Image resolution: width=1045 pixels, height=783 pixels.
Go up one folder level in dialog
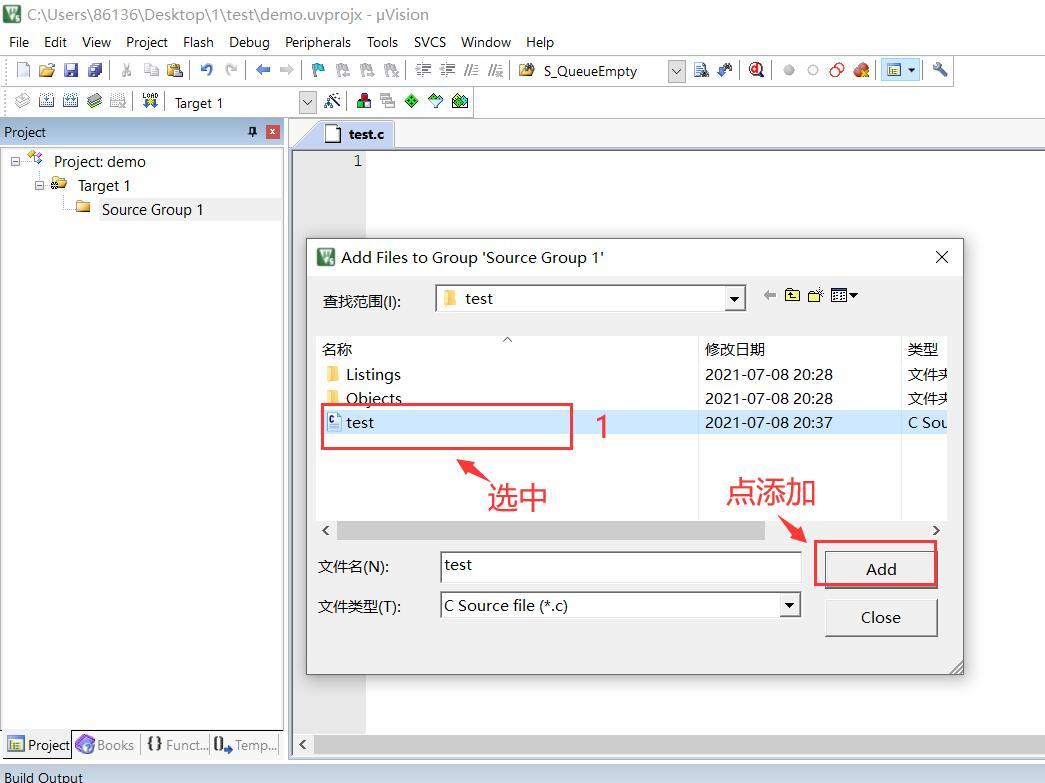(792, 295)
